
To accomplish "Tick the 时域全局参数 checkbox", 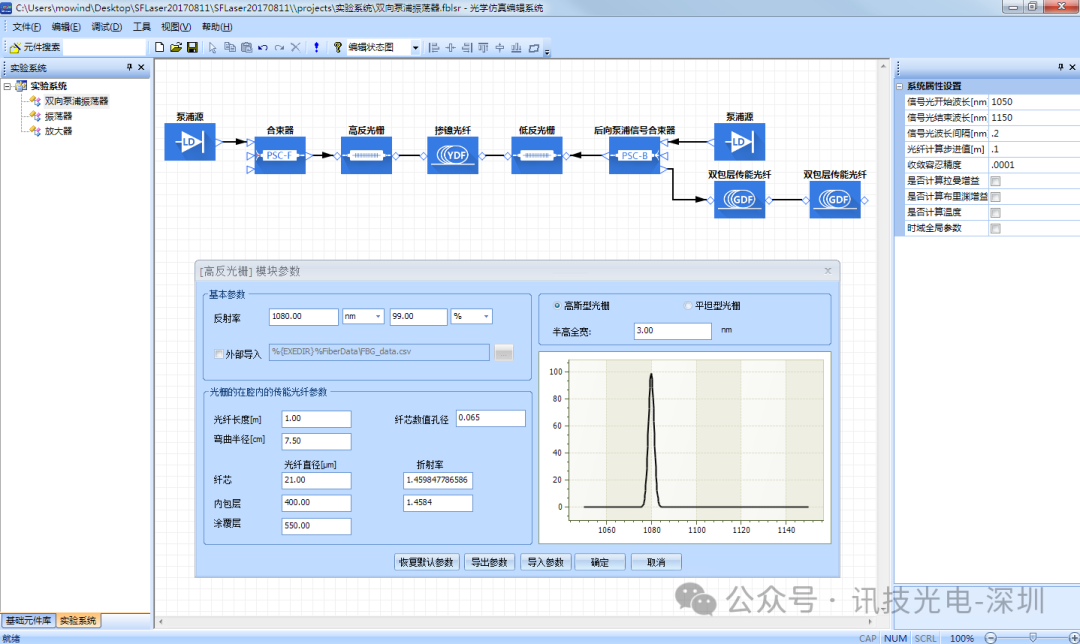I will pos(995,229).
